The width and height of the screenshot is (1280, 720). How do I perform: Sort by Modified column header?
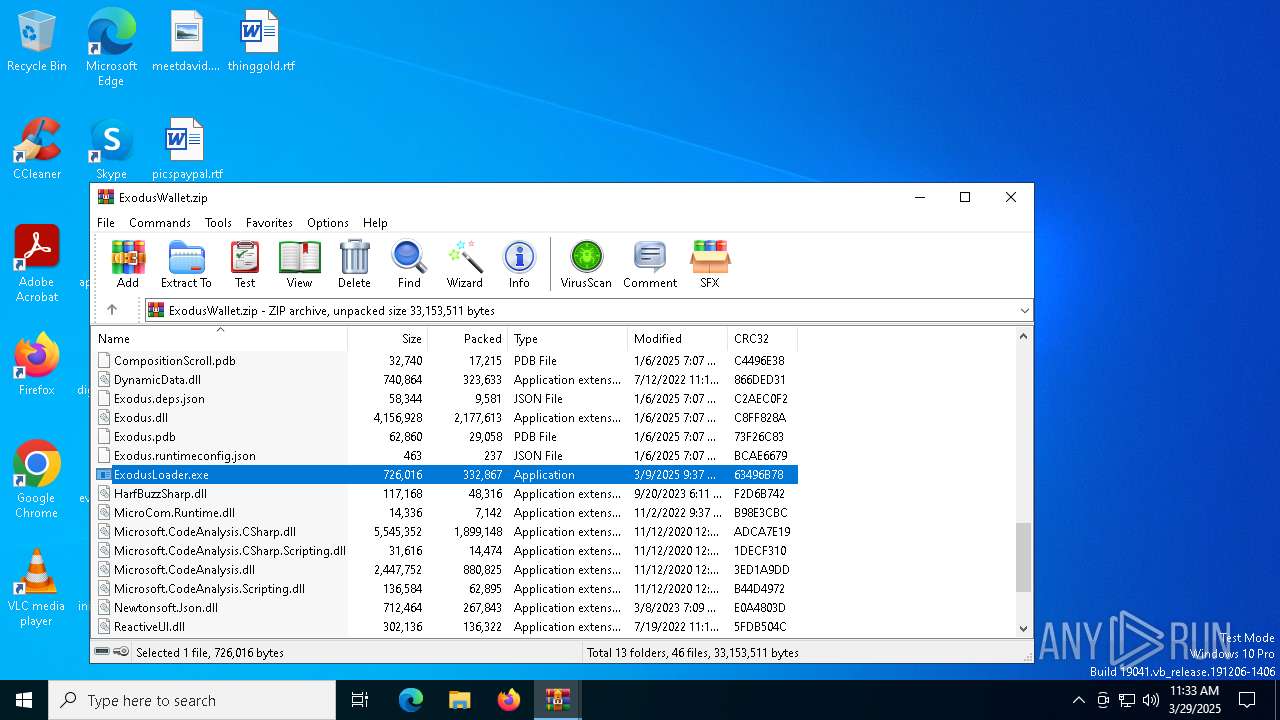click(x=678, y=339)
